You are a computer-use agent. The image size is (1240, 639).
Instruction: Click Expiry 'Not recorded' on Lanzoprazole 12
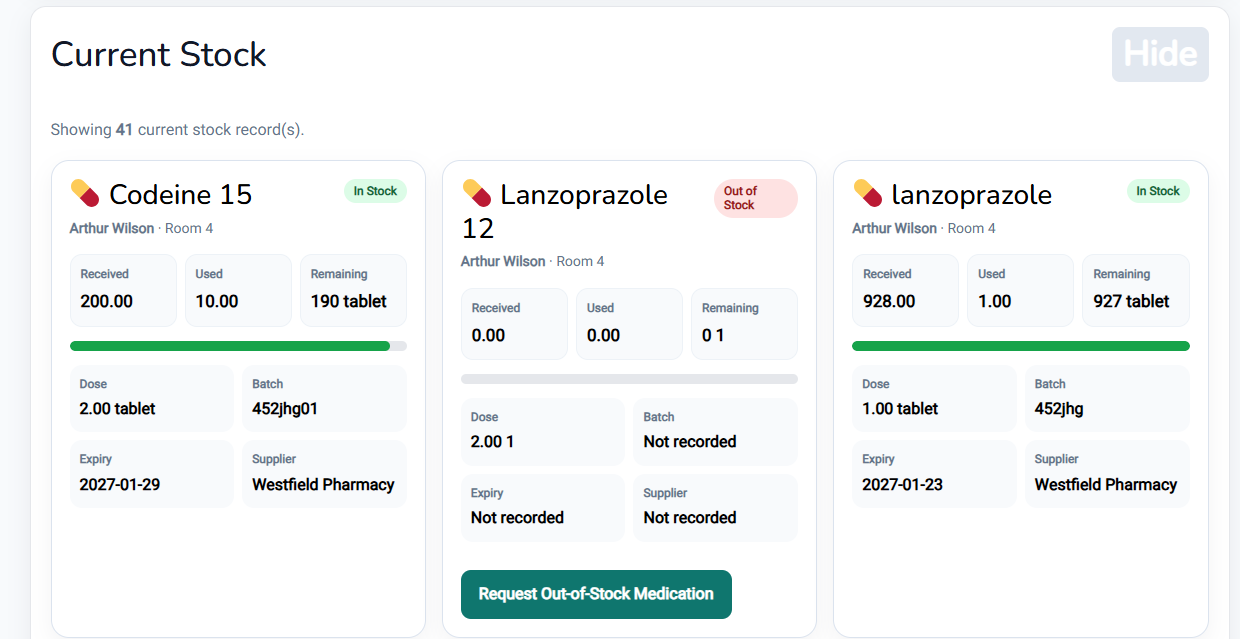coord(517,517)
